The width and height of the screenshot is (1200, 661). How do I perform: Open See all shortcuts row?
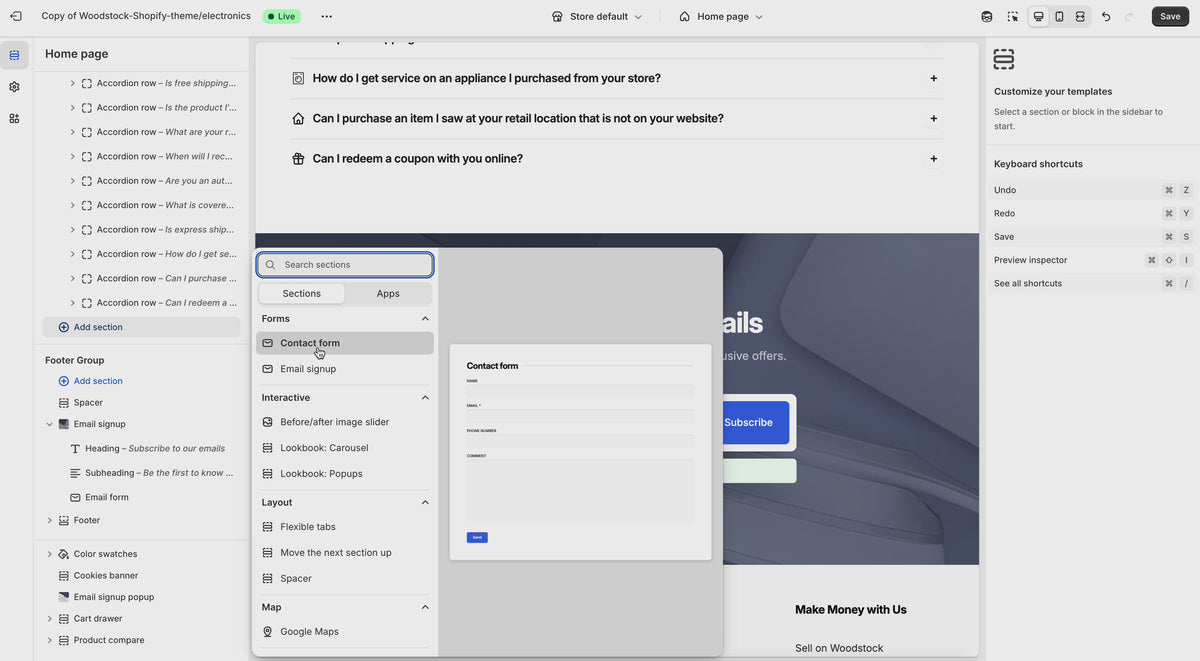[1092, 283]
